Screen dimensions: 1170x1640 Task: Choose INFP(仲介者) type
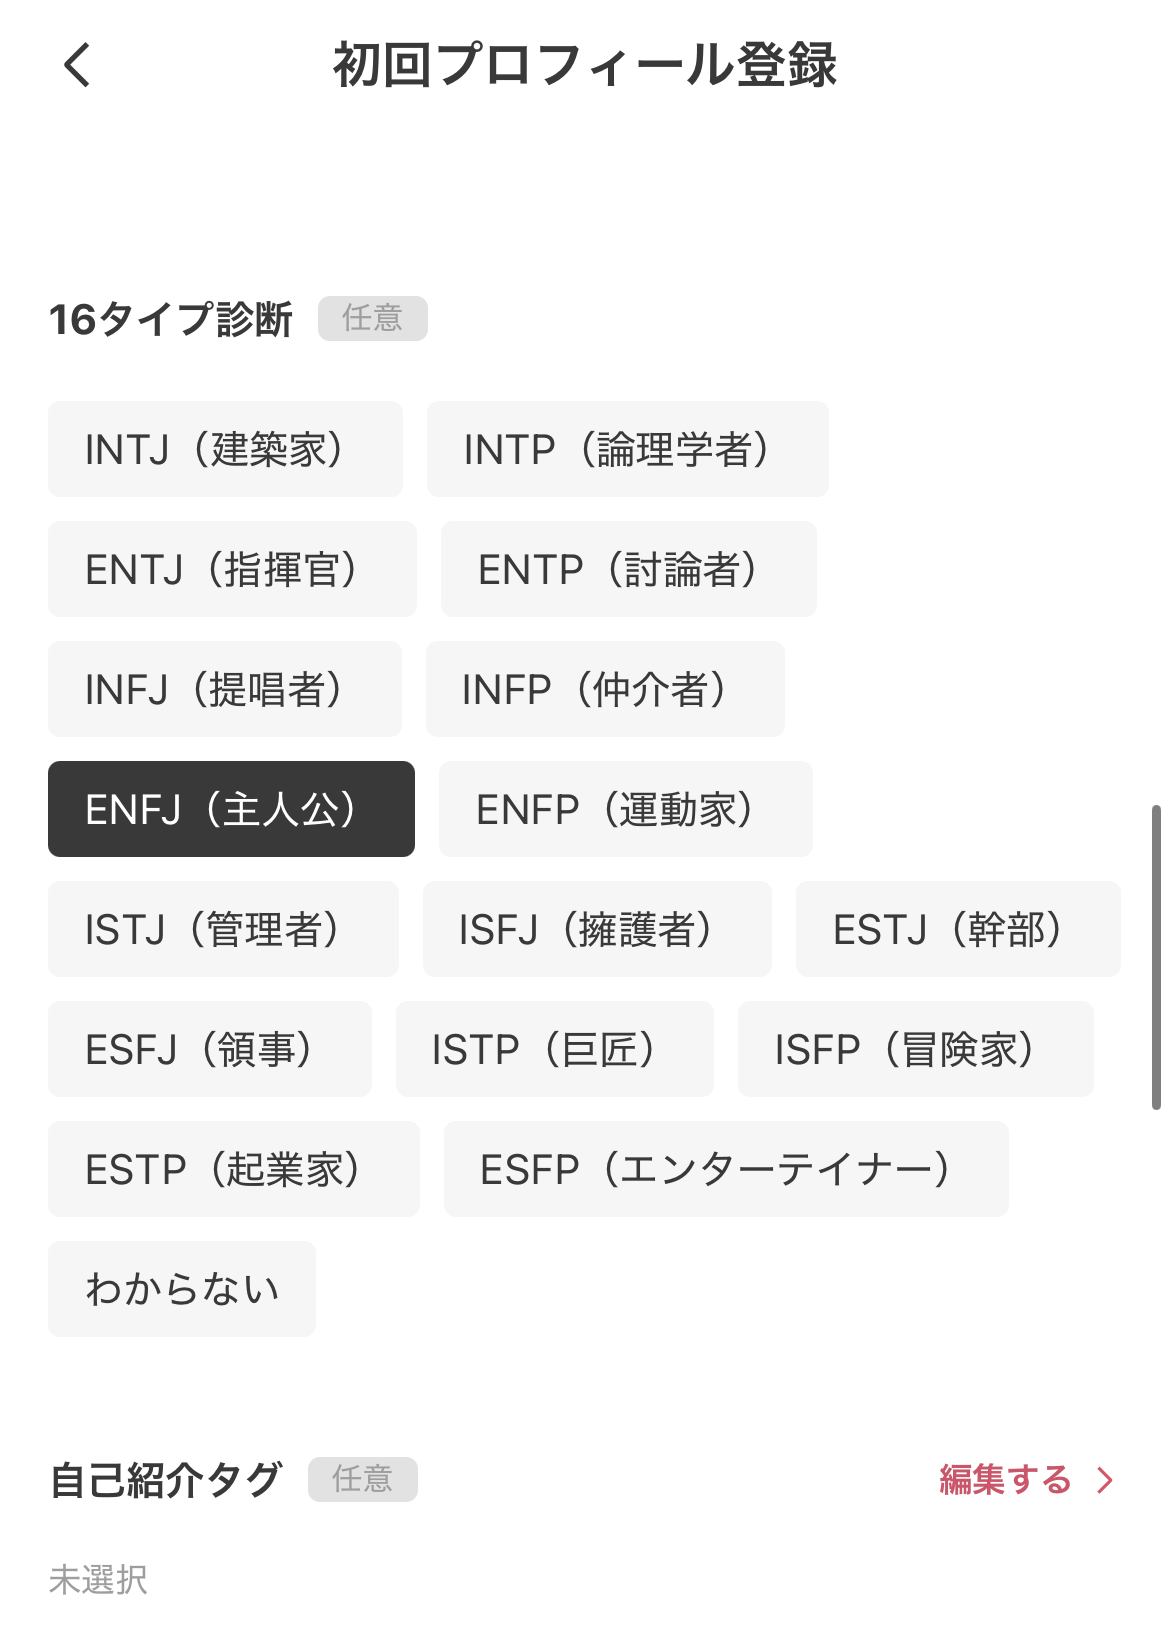click(605, 689)
